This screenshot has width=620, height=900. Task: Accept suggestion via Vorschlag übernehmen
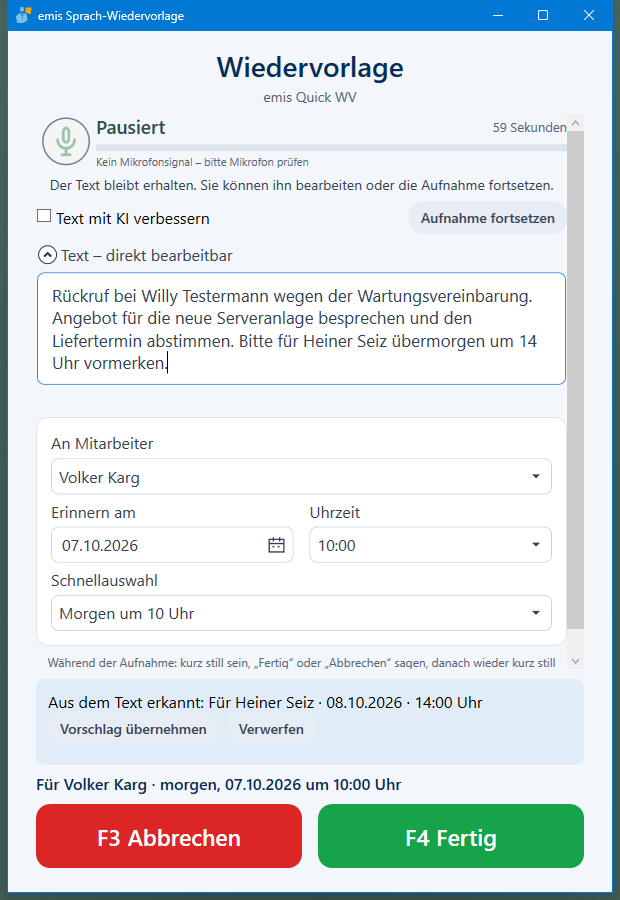tap(133, 730)
